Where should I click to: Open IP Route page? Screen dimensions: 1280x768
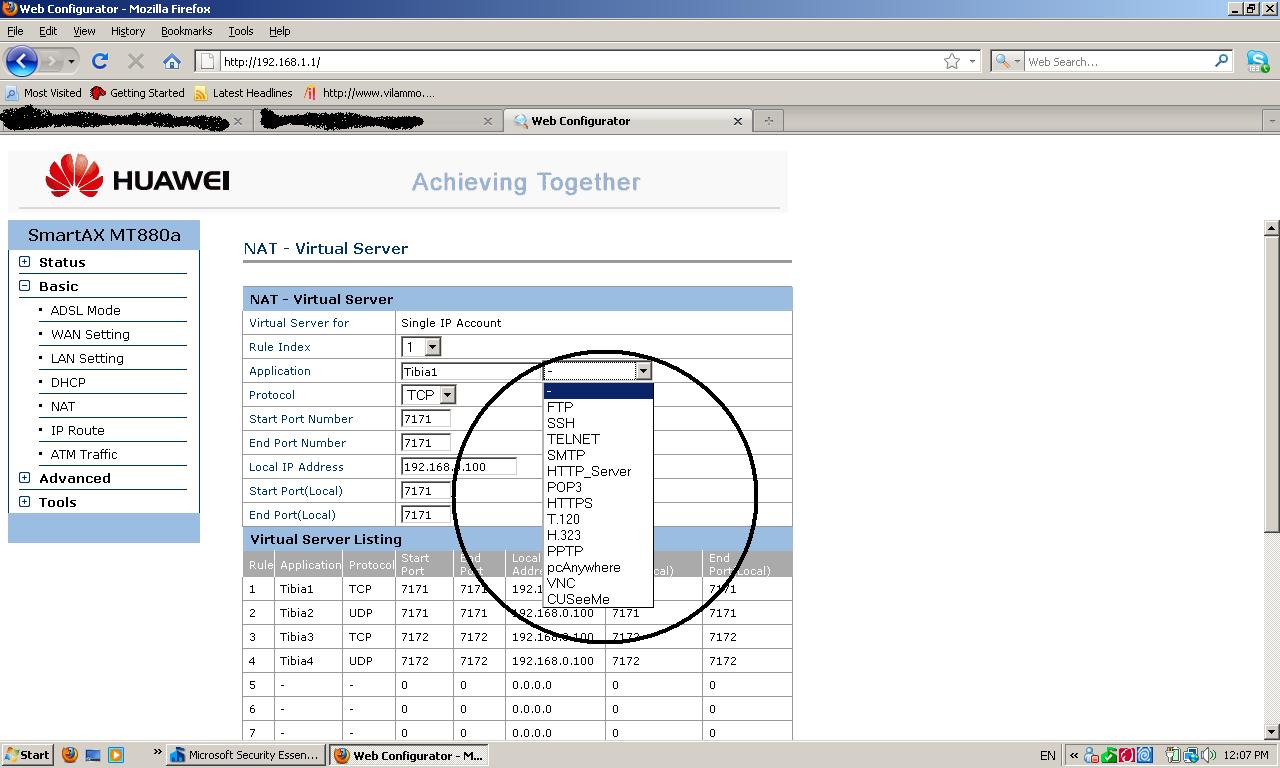(77, 430)
